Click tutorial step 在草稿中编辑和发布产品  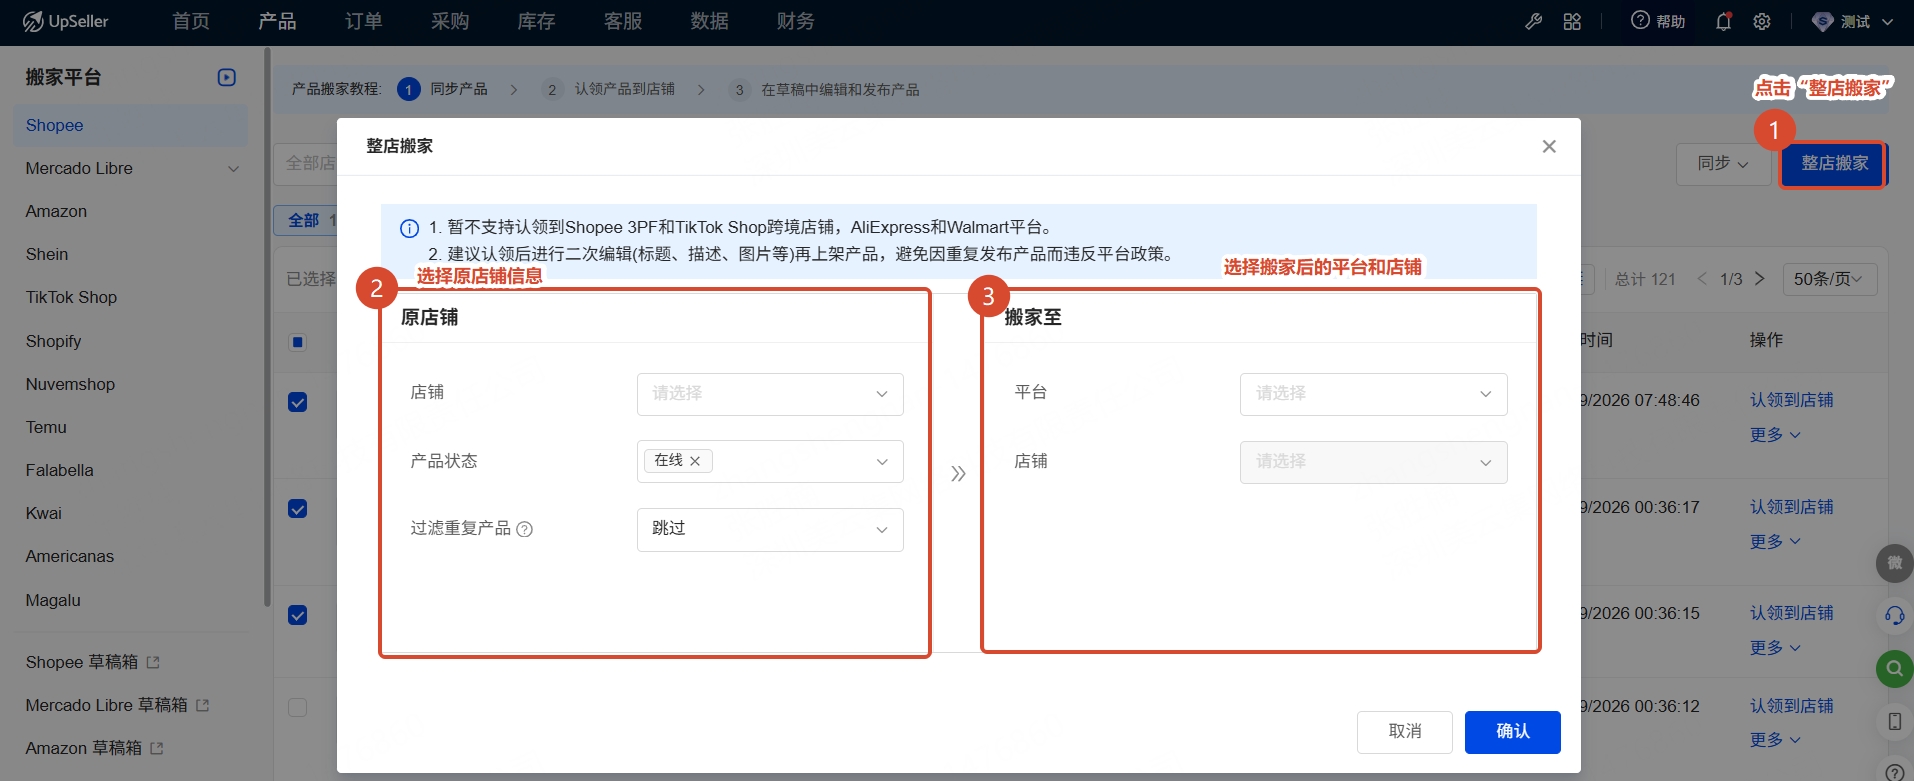[825, 90]
